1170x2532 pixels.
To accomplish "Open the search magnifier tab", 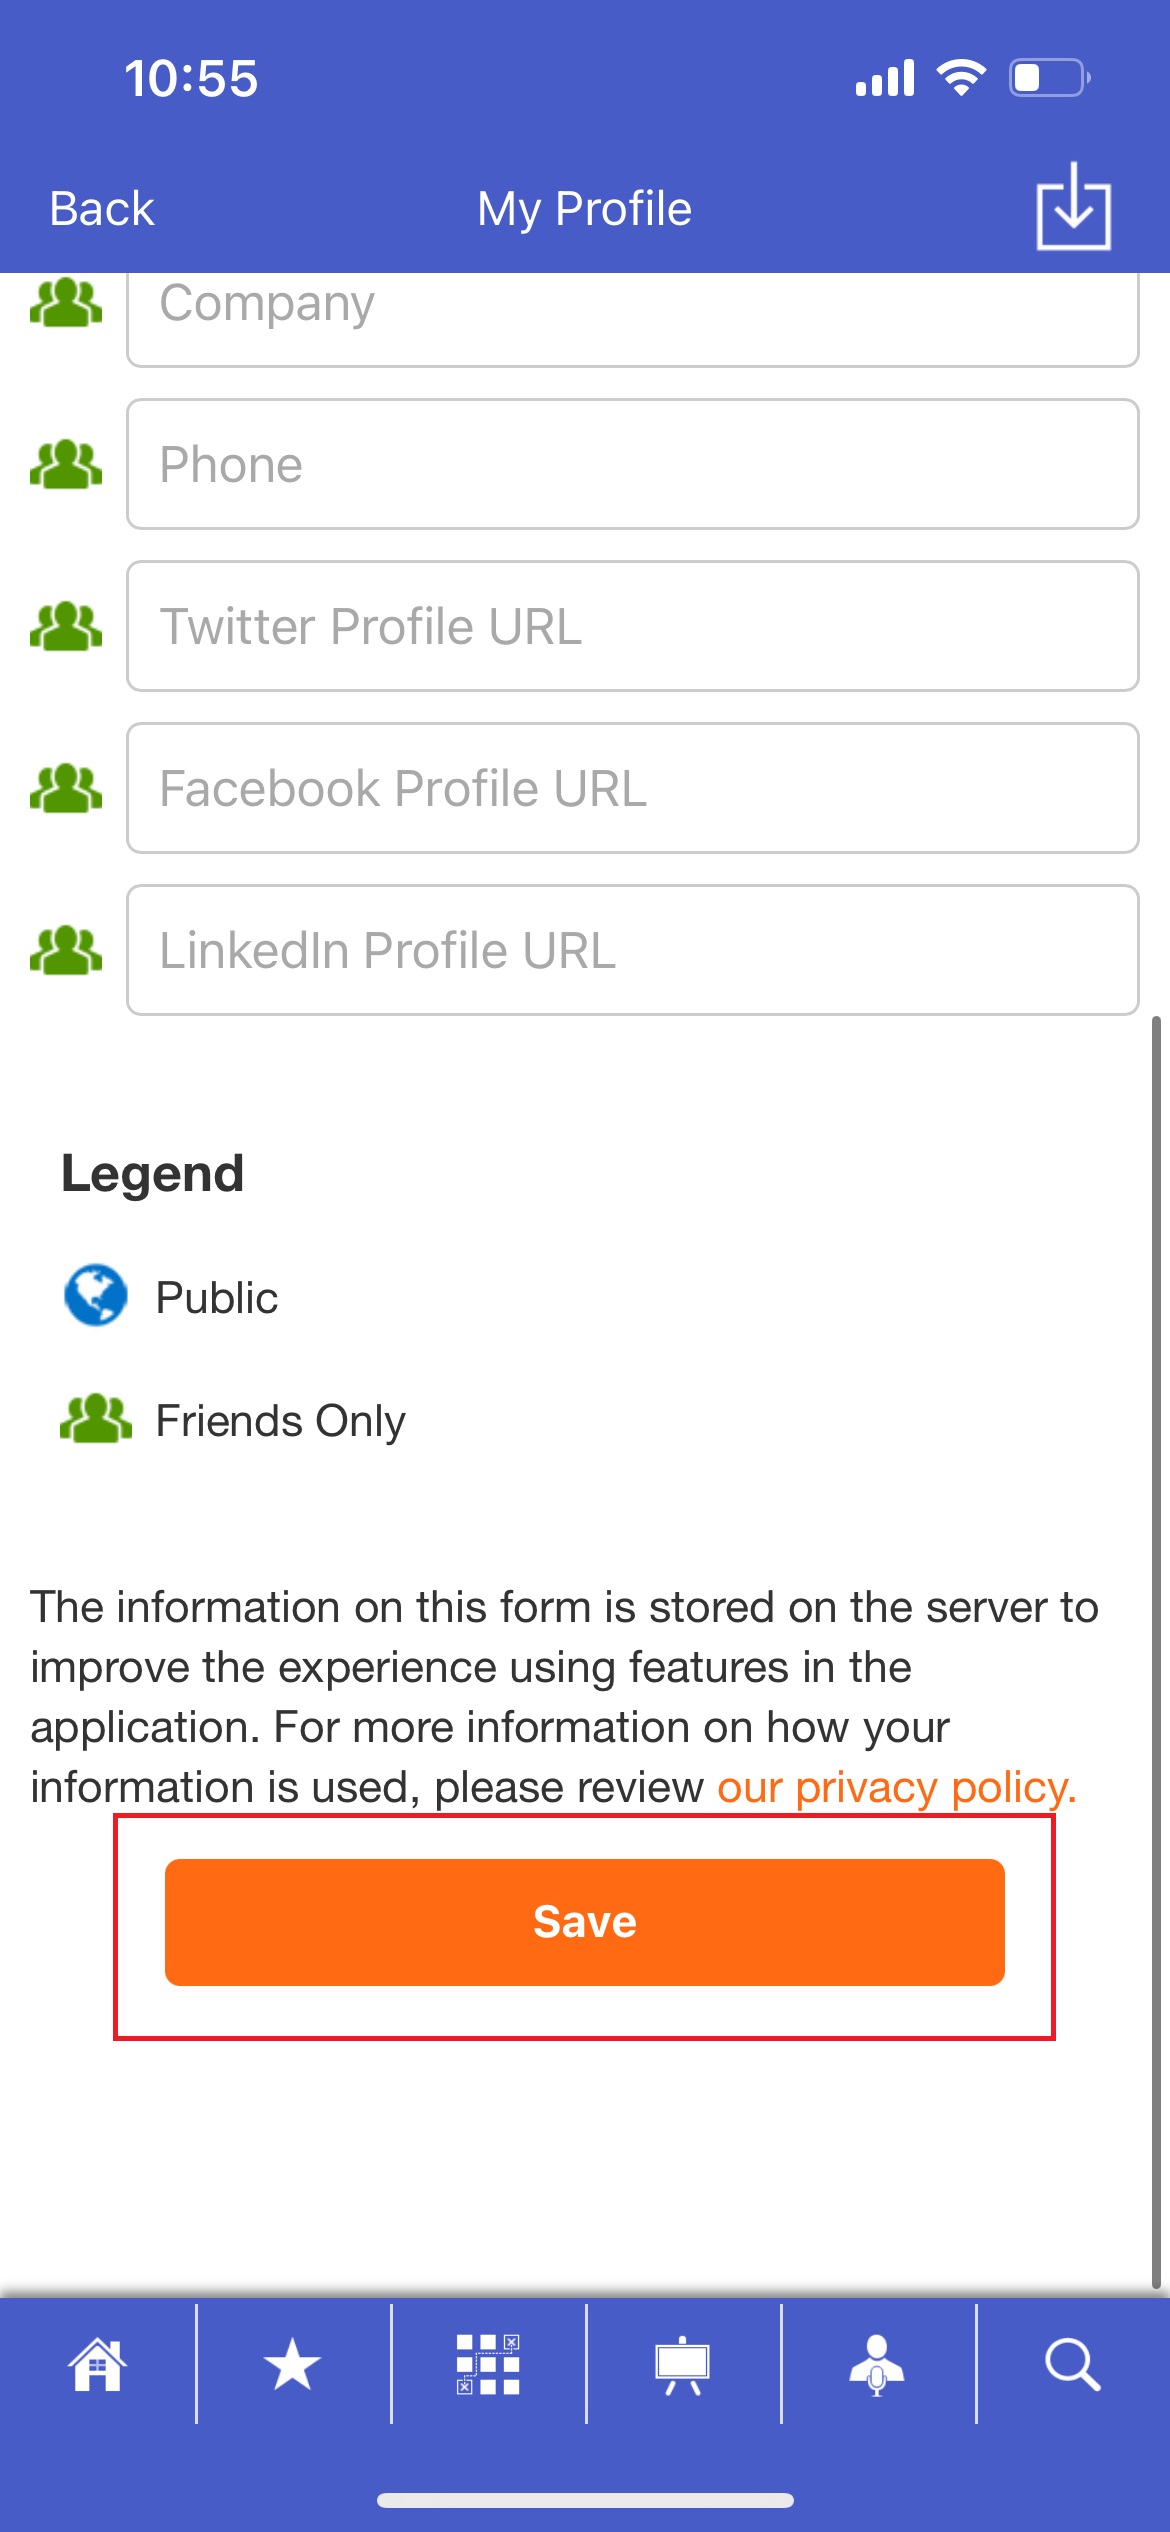I will click(x=1073, y=2364).
